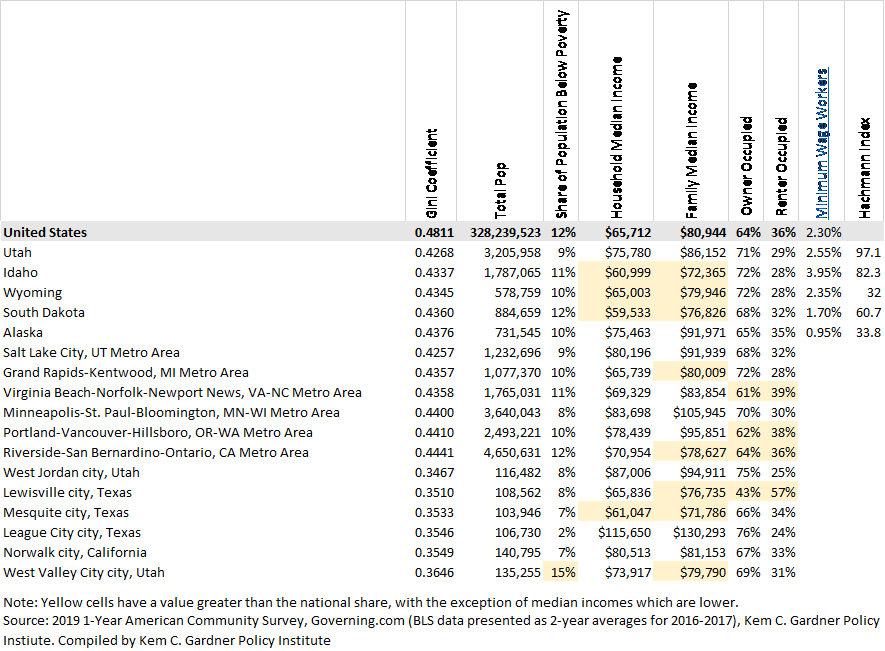
Task: Click Utah's Gini coefficient 0.4268
Action: click(434, 252)
